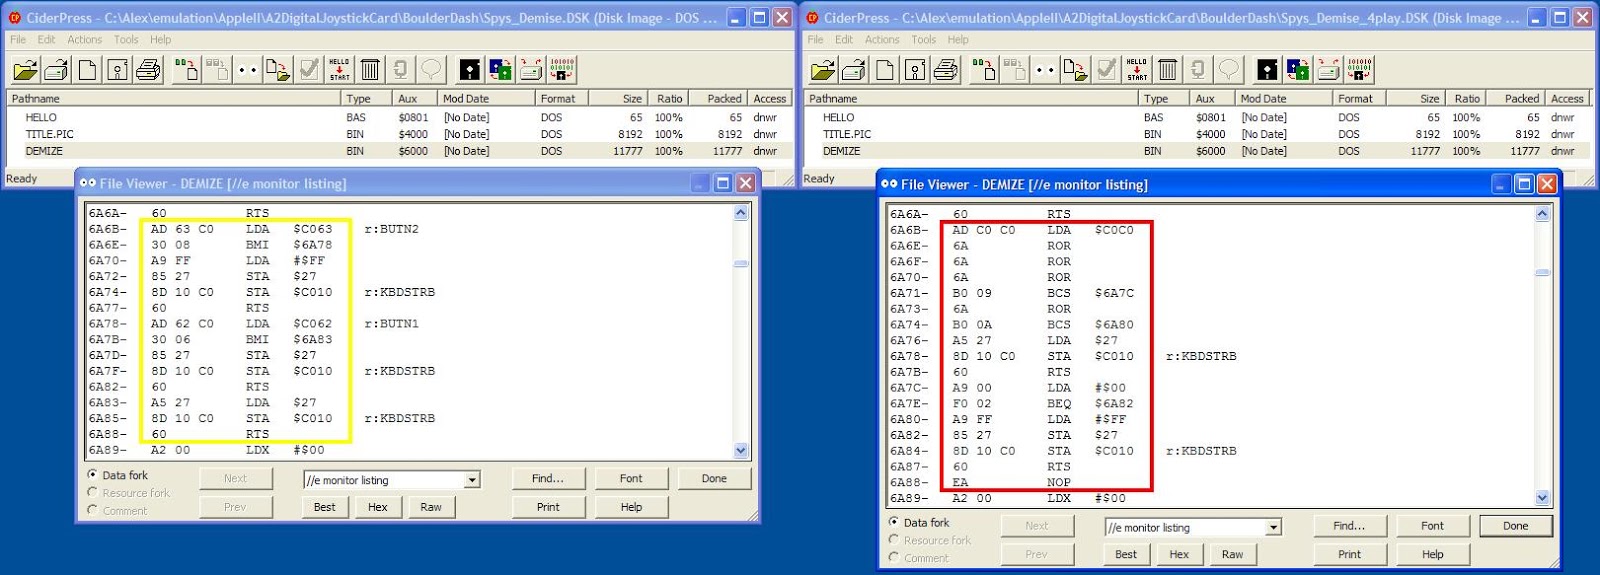The image size is (1600, 575).
Task: Click View files eyes icon in 4play.DSK window
Action: click(x=1044, y=69)
